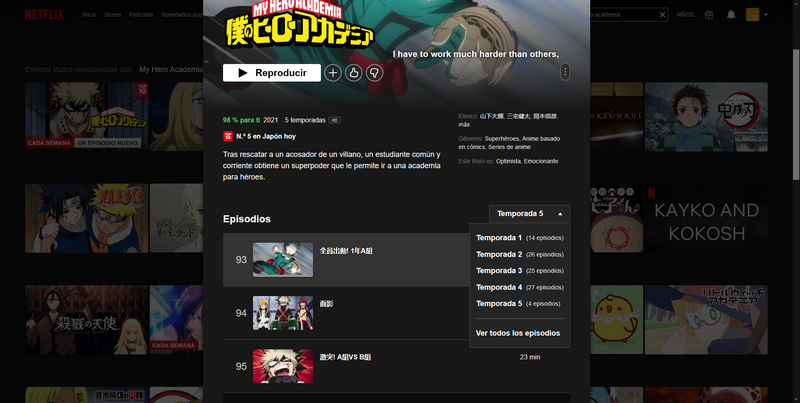Switch to NIÑOS profile link
The height and width of the screenshot is (403, 800).
(x=685, y=15)
